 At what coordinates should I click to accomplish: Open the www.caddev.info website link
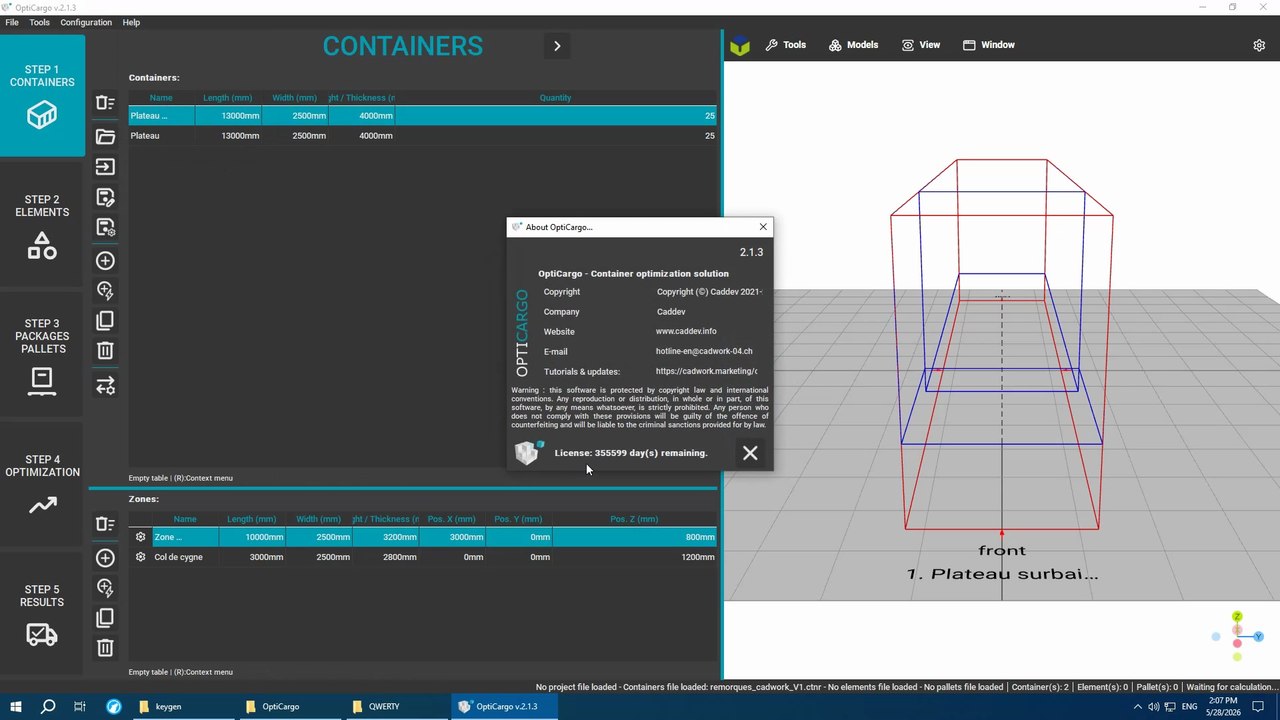coord(686,331)
